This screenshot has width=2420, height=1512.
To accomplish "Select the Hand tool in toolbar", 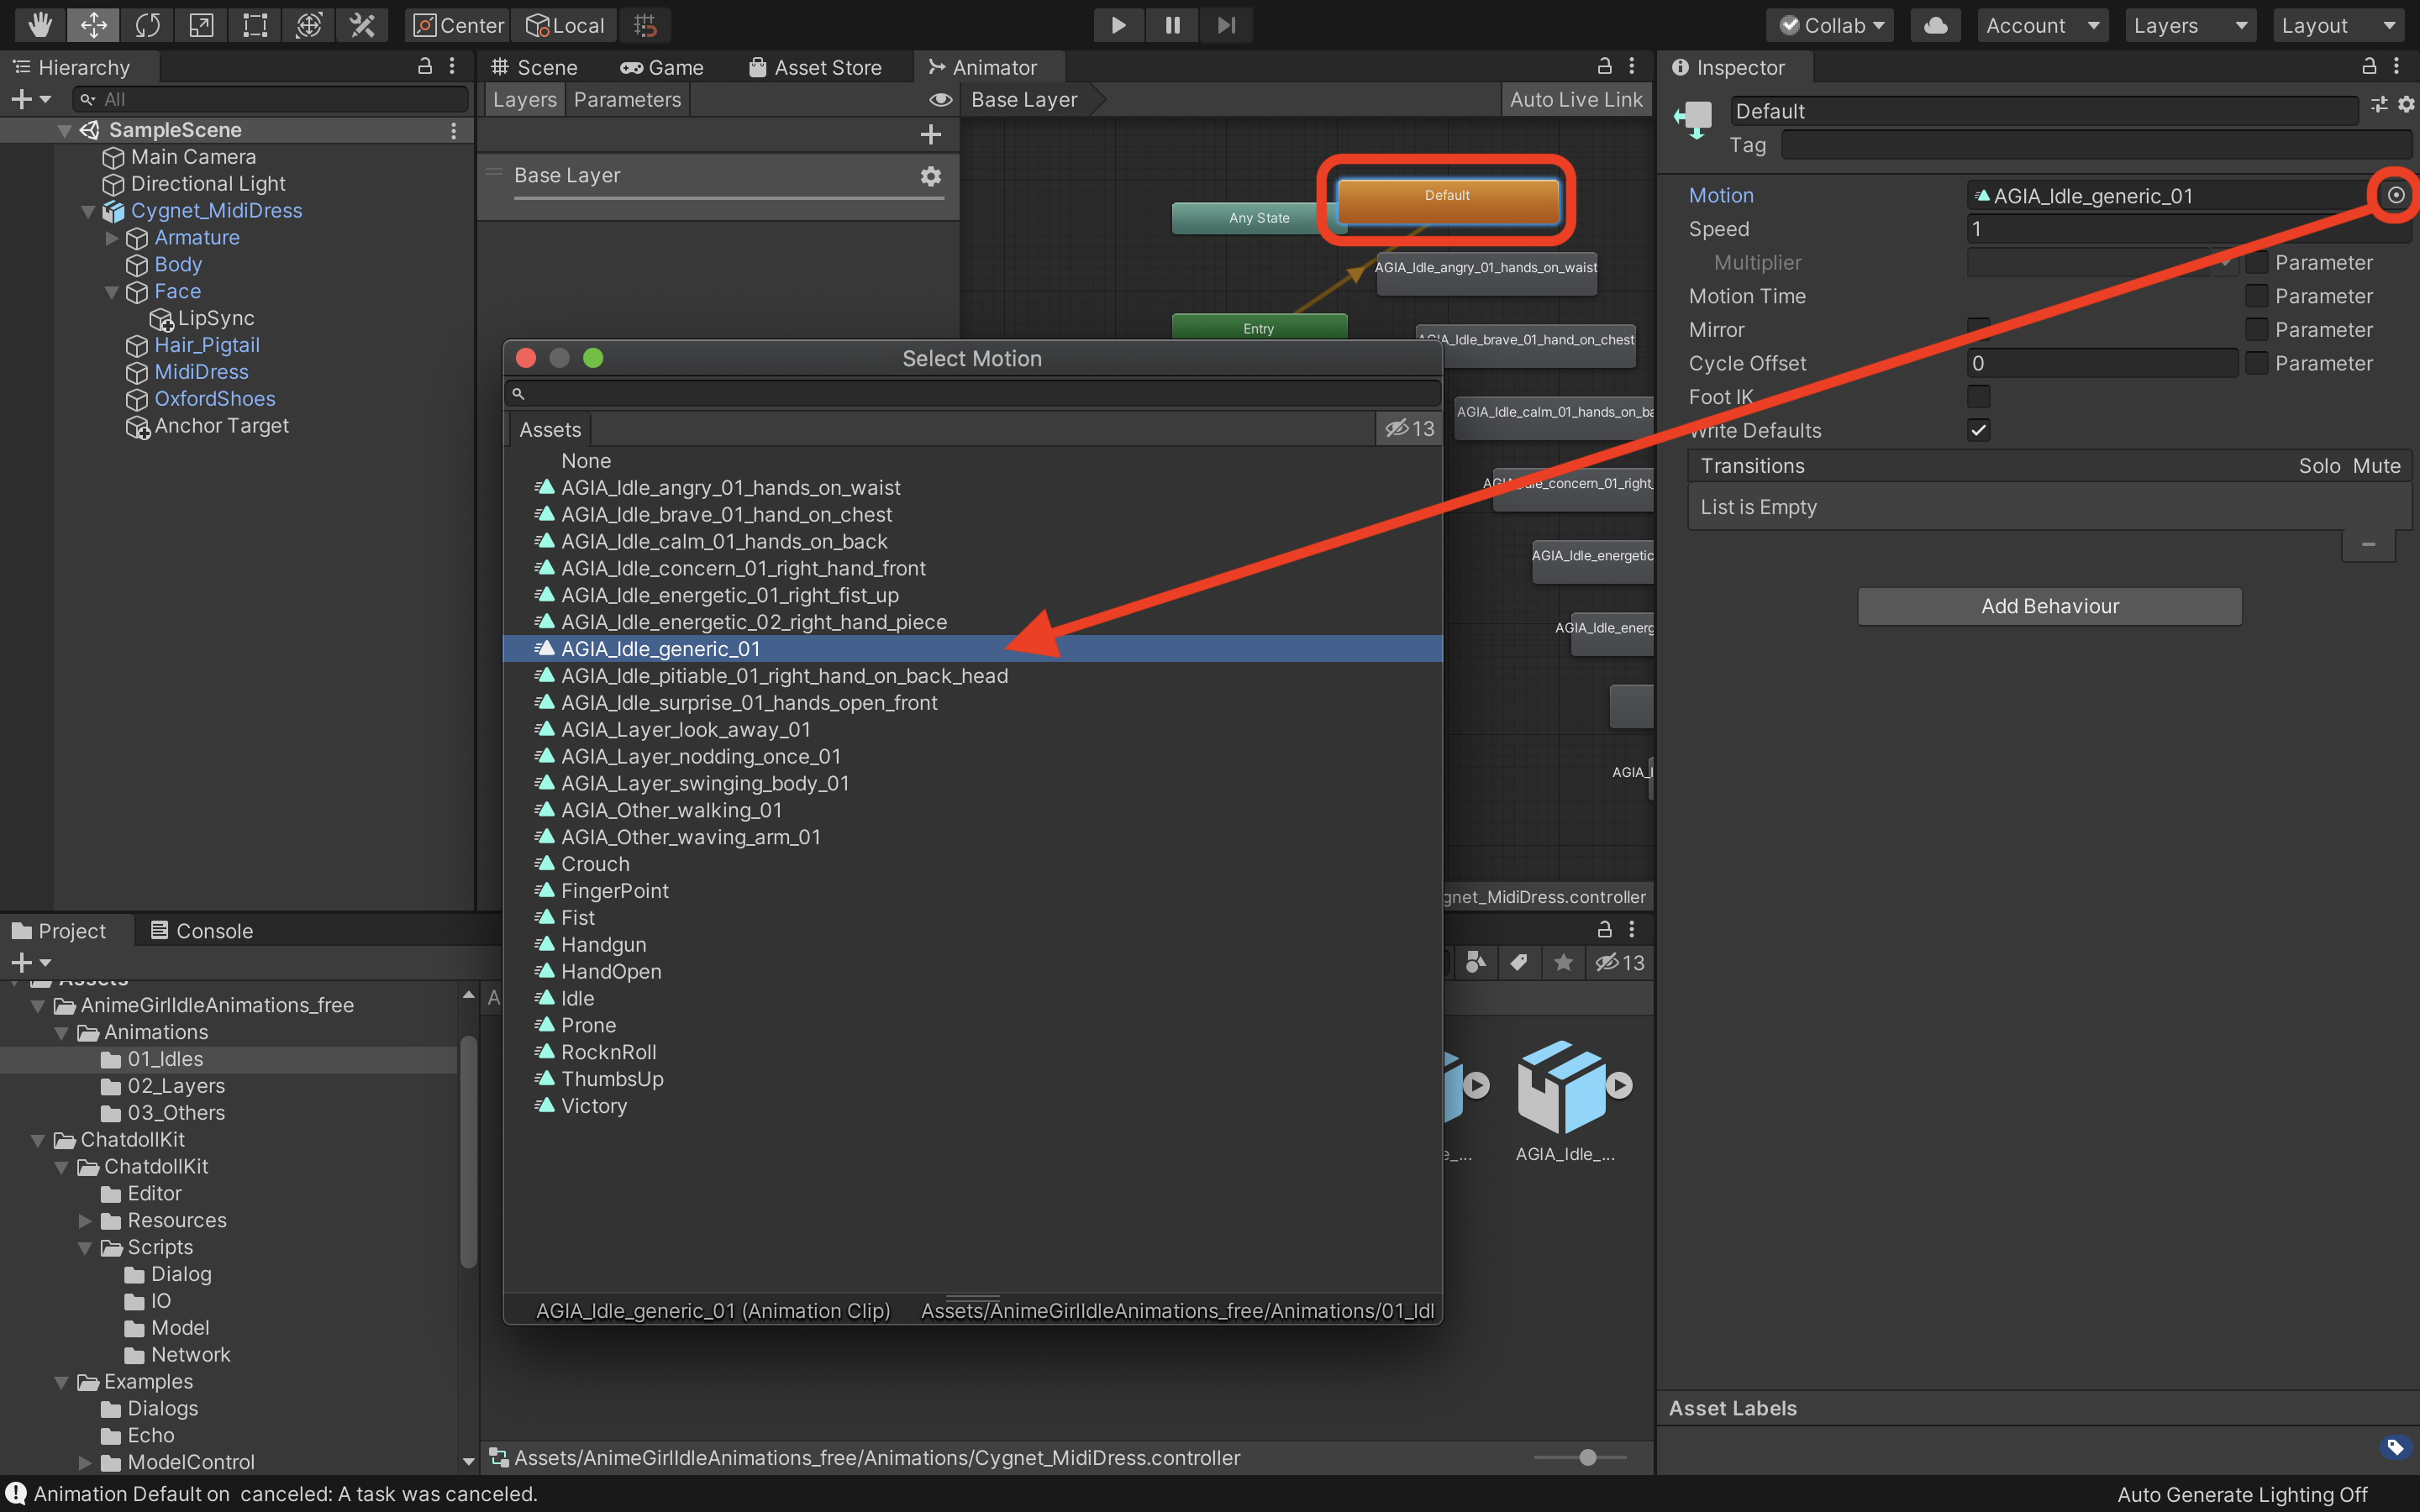I will click(x=39, y=25).
